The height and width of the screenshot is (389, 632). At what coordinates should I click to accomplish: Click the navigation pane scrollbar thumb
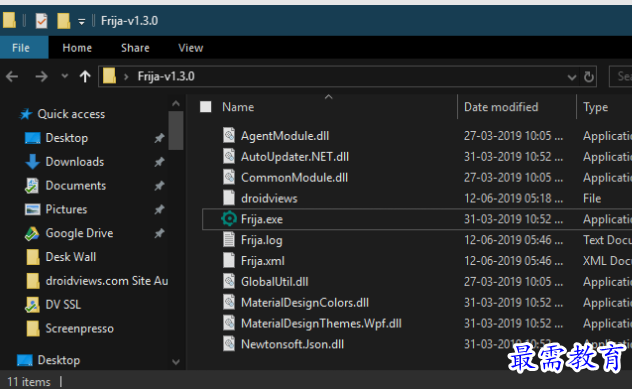pyautogui.click(x=176, y=131)
